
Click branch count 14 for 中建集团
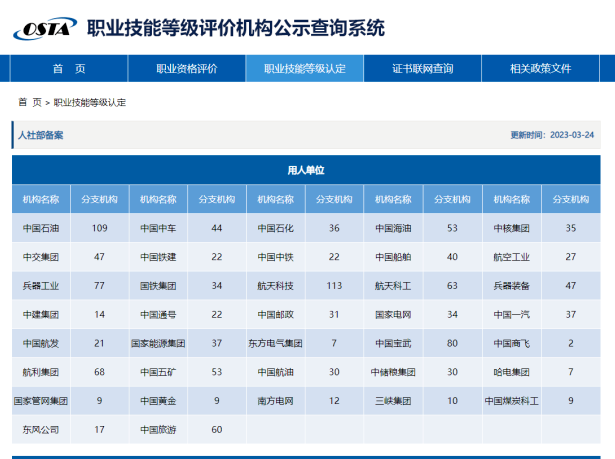coord(99,315)
